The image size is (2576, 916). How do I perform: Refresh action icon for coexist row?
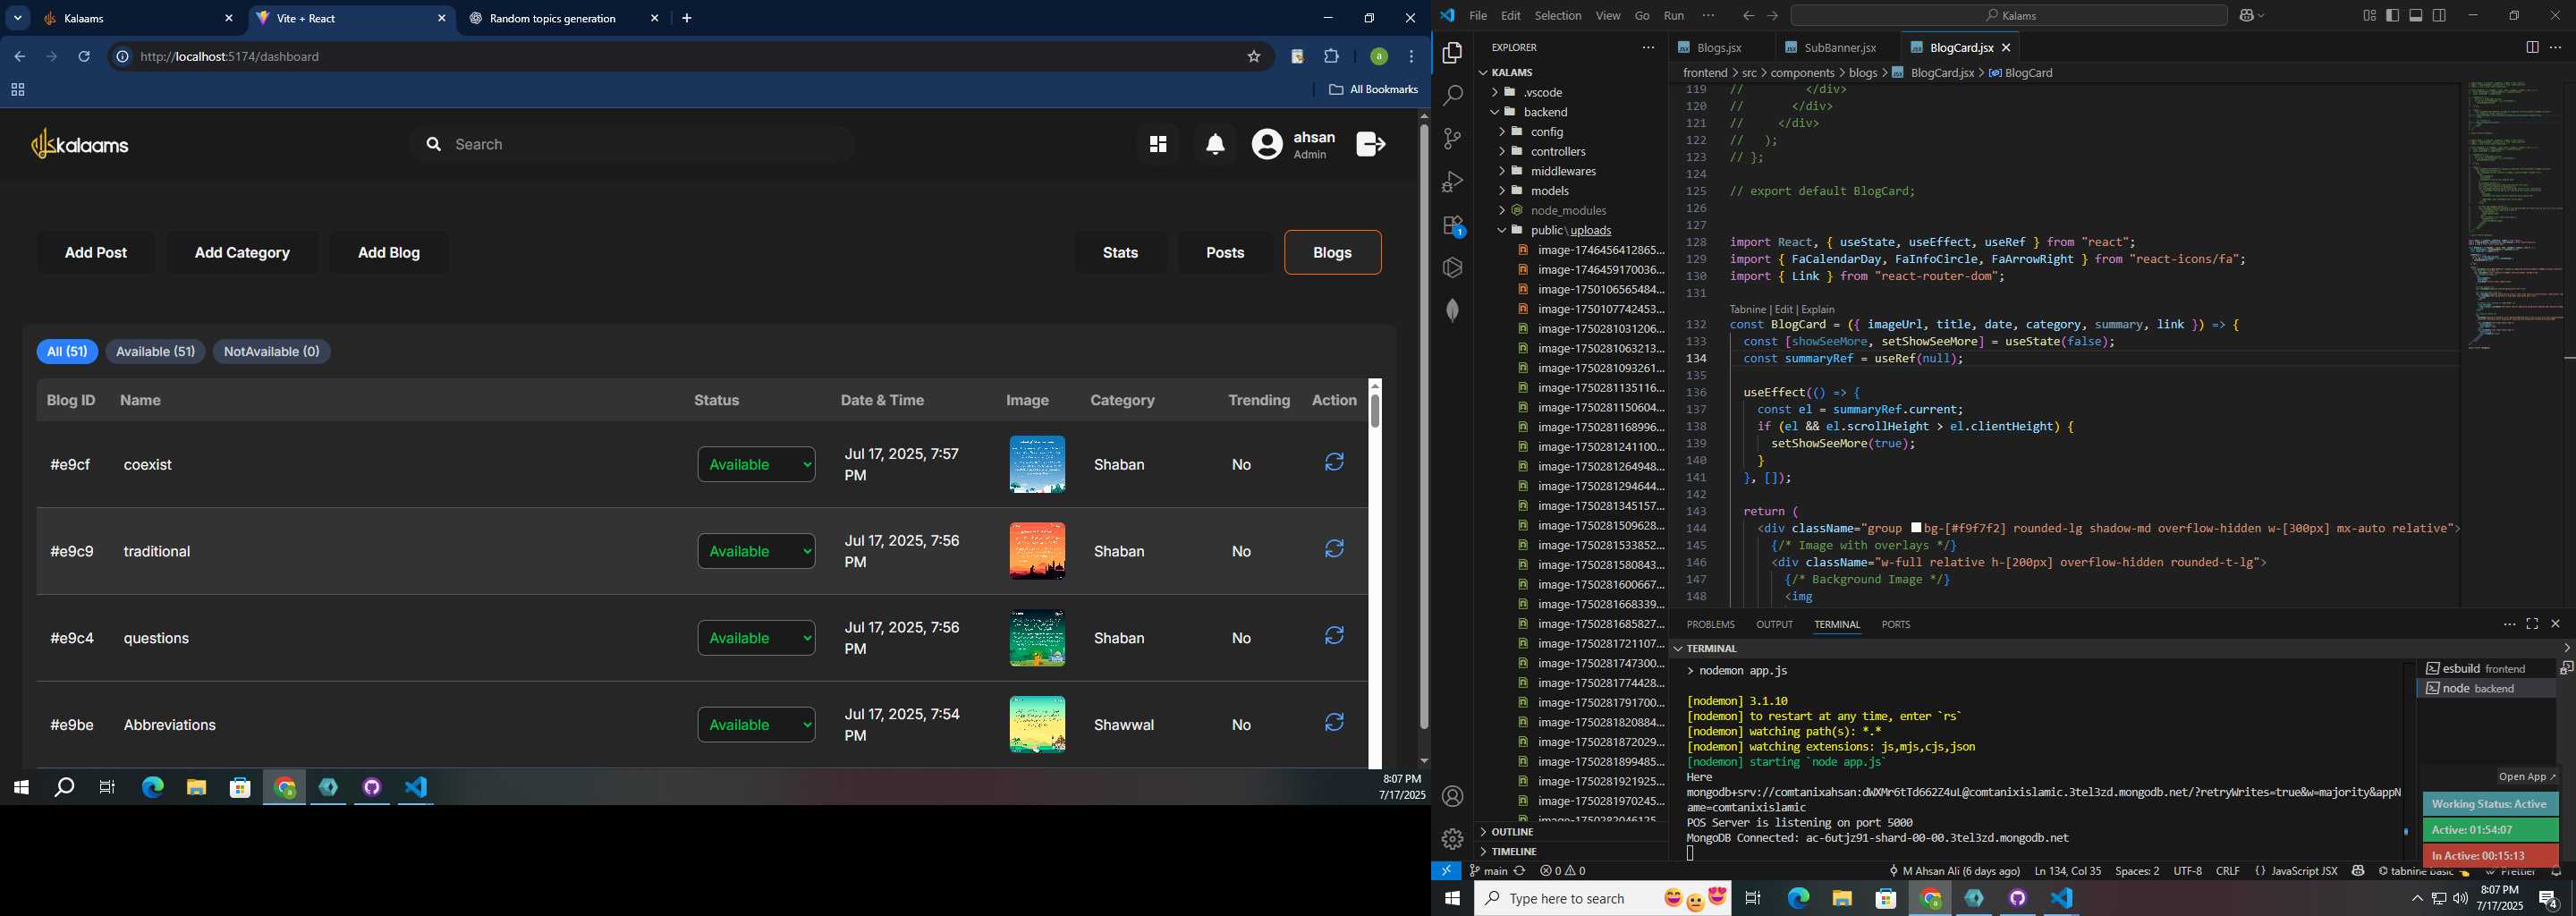click(1334, 462)
